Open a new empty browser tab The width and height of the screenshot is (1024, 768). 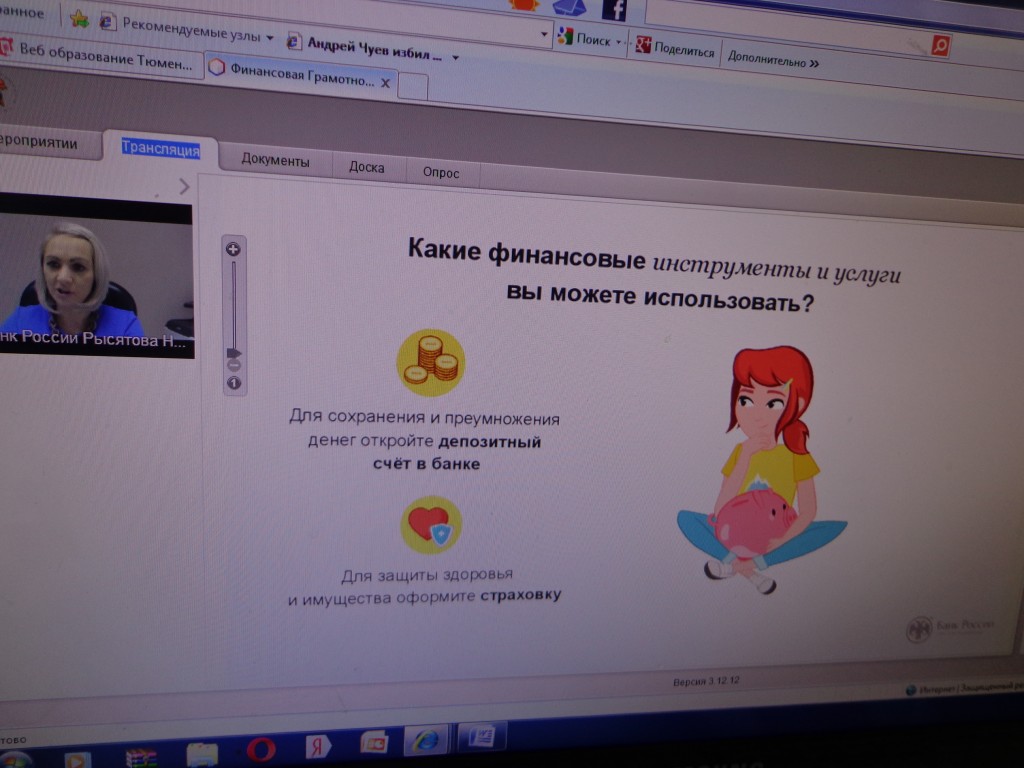pos(413,88)
